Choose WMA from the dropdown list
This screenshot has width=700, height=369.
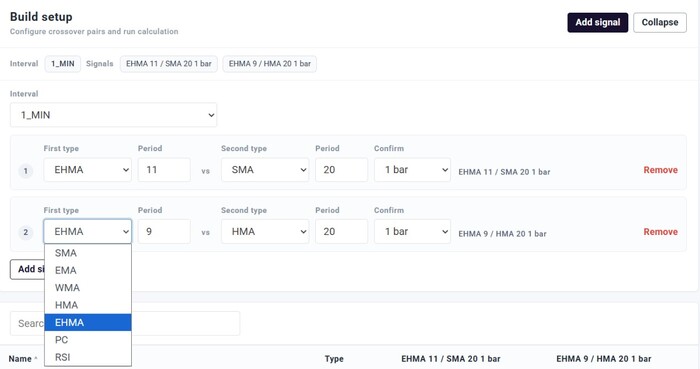(x=88, y=288)
